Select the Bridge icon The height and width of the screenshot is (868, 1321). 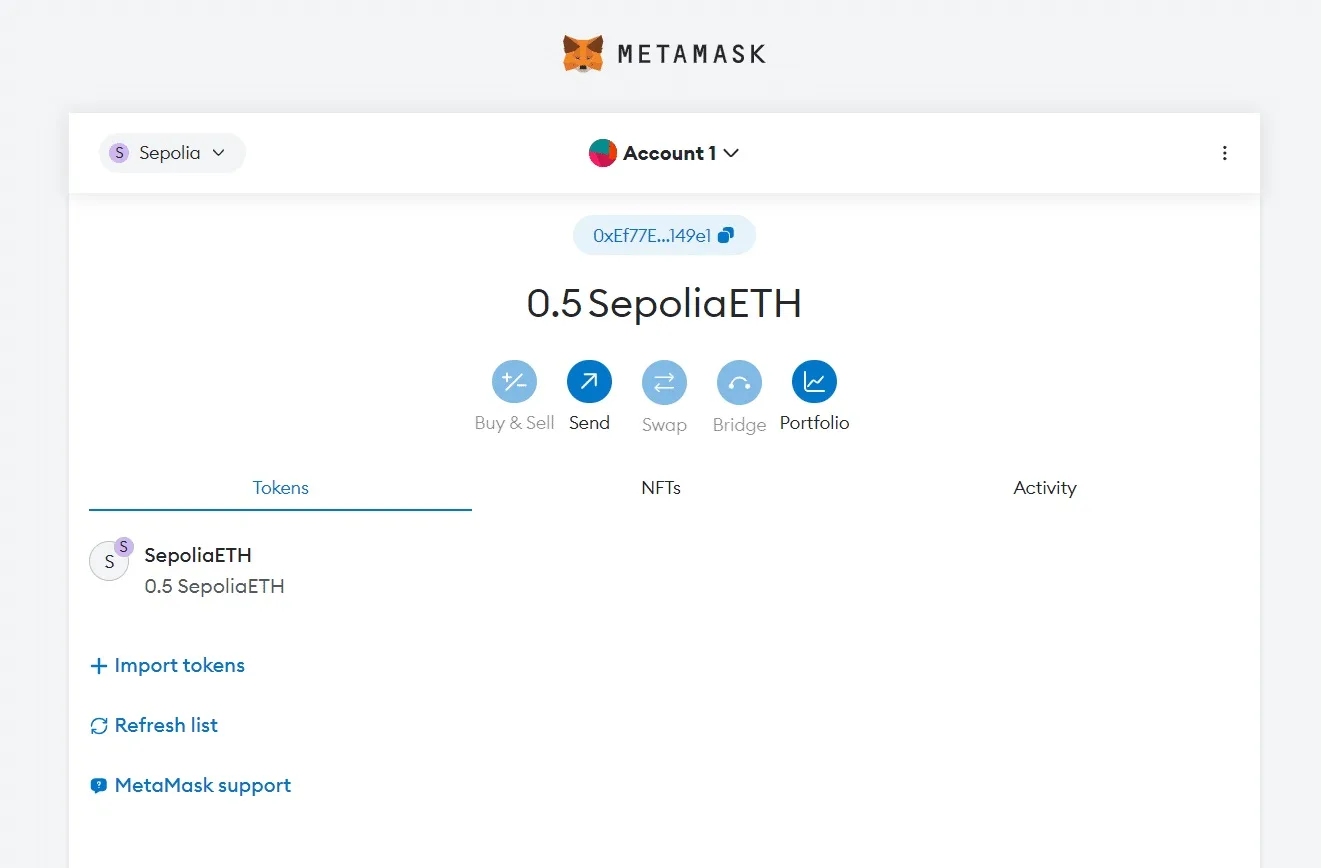coord(739,381)
